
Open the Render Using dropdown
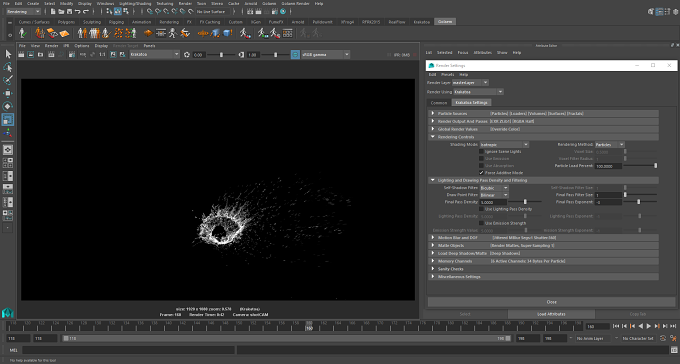[x=478, y=92]
